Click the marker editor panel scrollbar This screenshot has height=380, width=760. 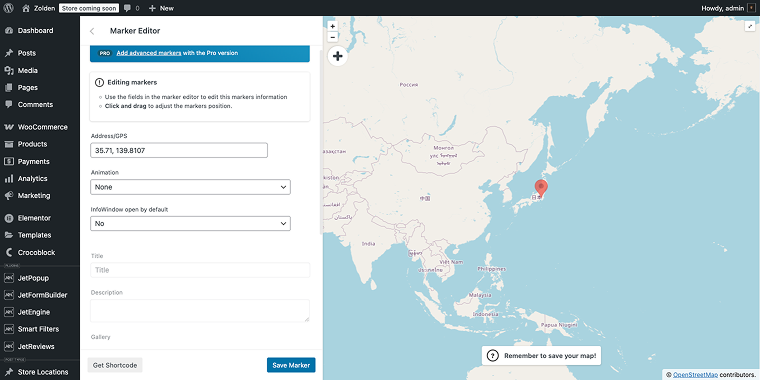(320, 141)
